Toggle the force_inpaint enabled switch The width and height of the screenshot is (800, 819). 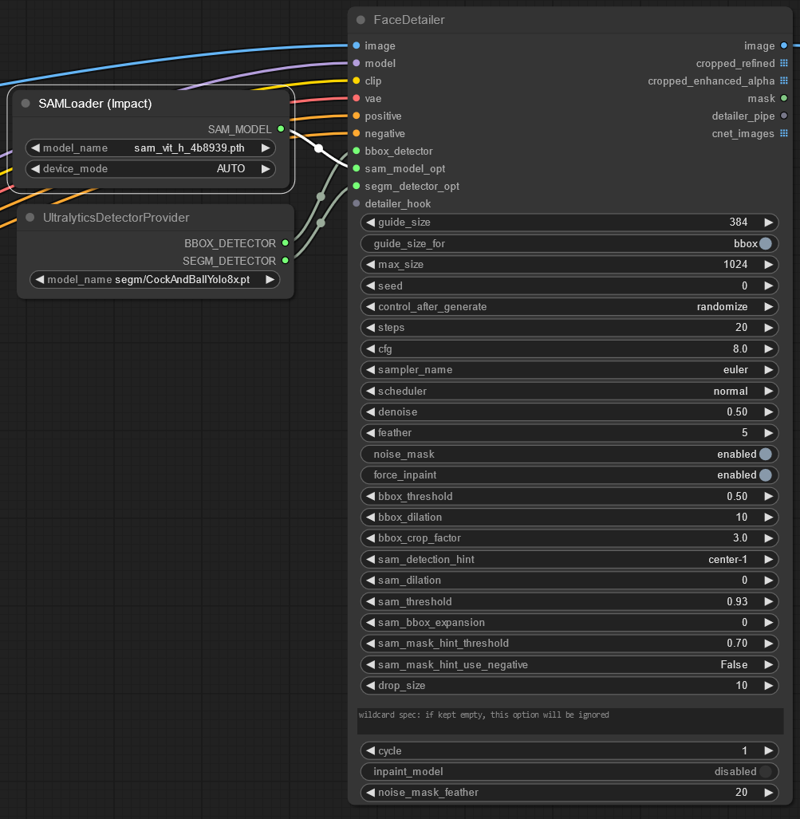click(766, 475)
